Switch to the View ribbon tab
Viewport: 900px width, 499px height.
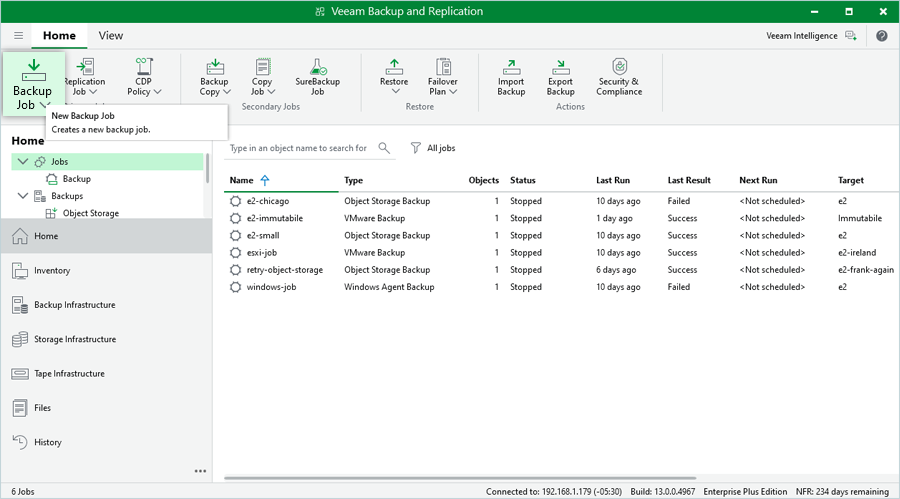coord(111,35)
